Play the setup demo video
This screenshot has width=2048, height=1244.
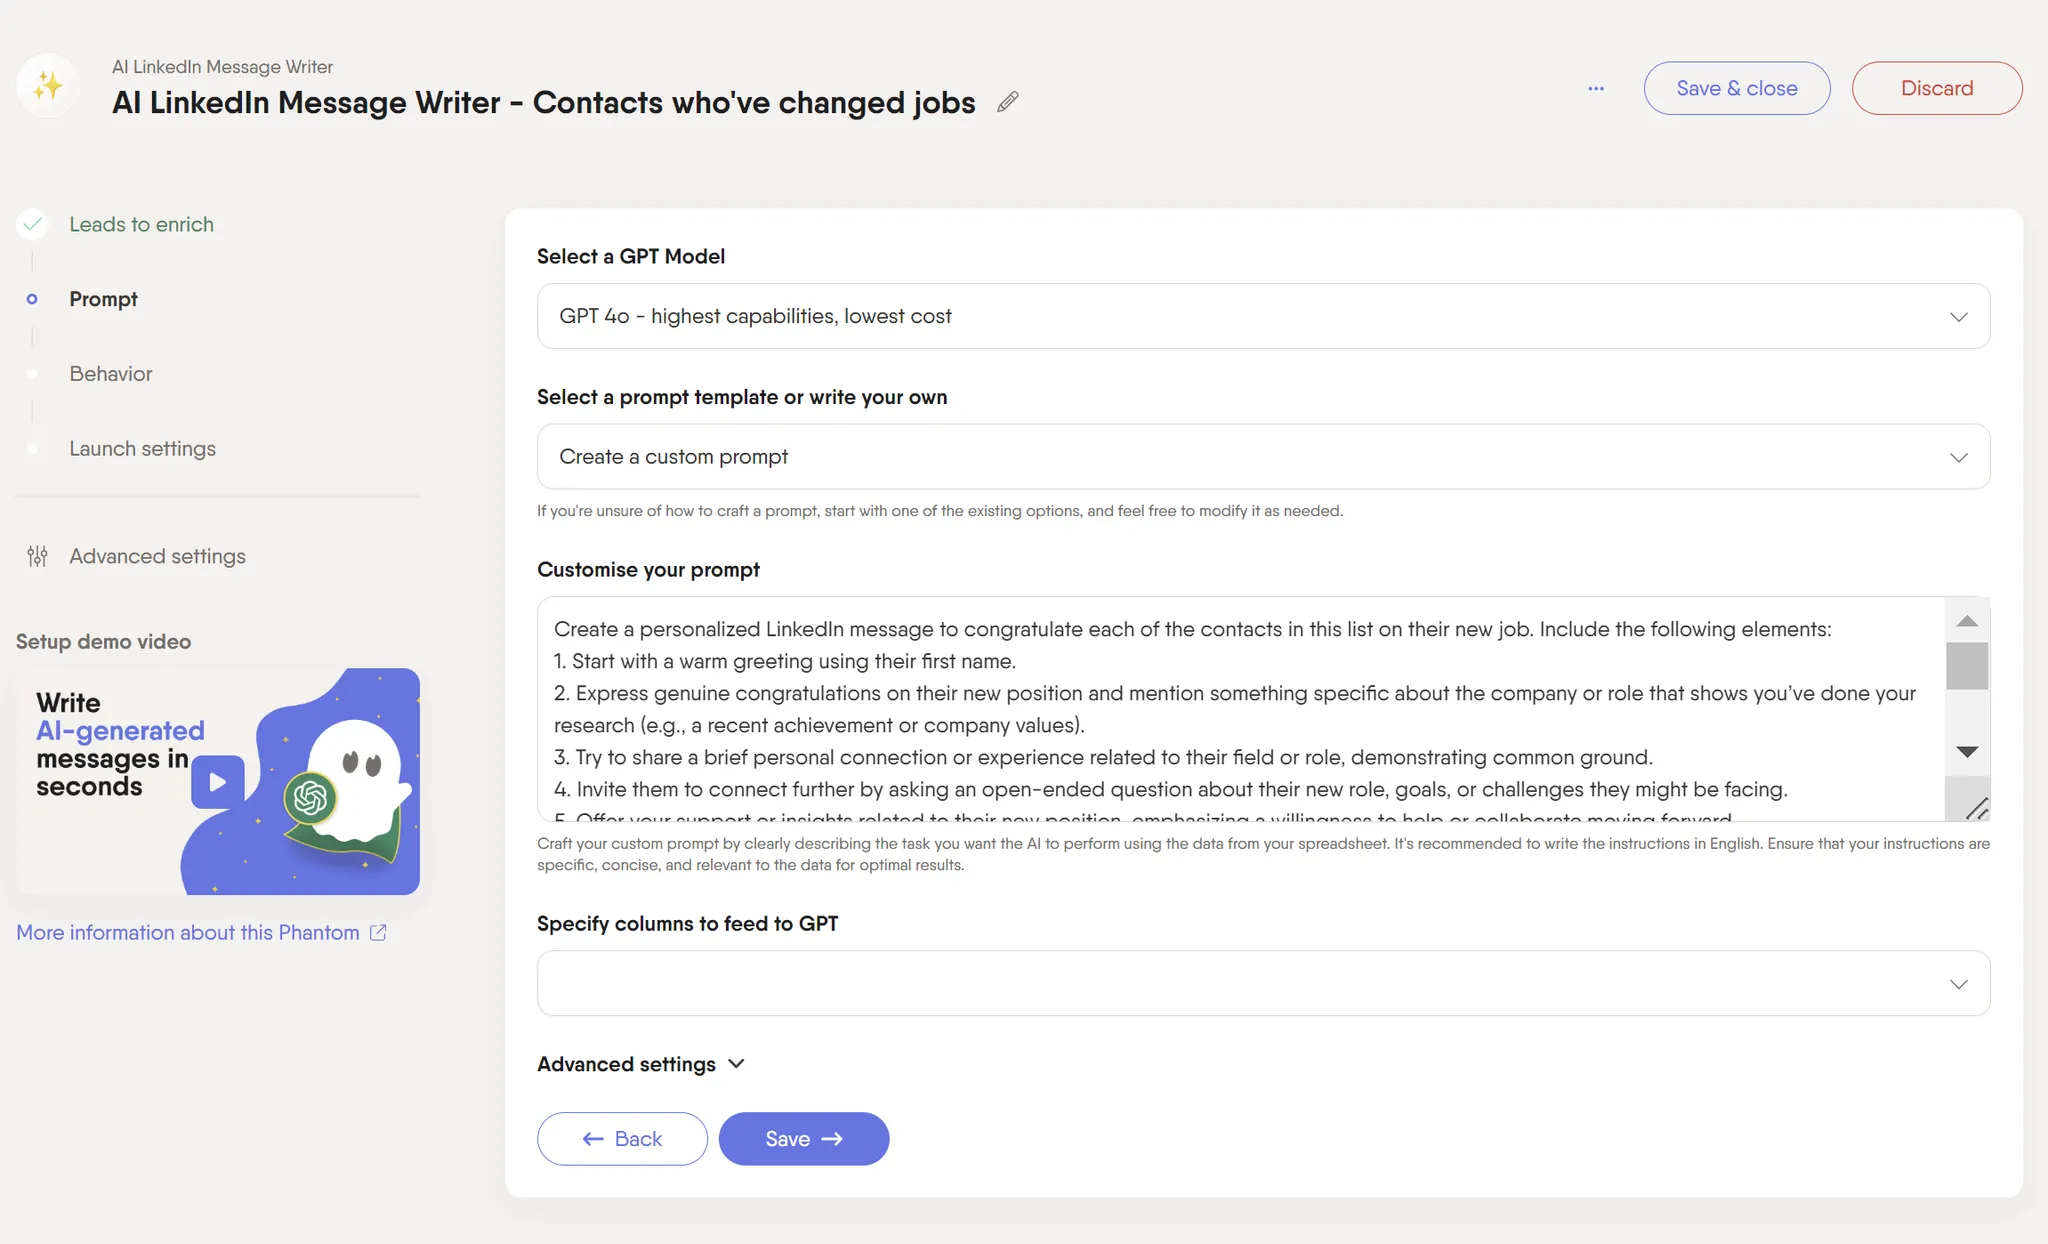pyautogui.click(x=218, y=782)
